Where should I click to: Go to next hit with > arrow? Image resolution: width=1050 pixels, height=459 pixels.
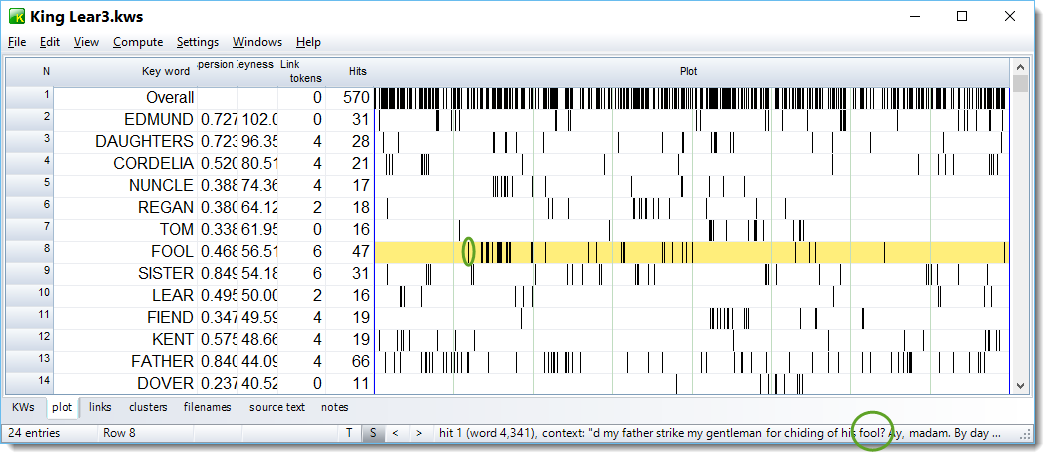tap(418, 433)
